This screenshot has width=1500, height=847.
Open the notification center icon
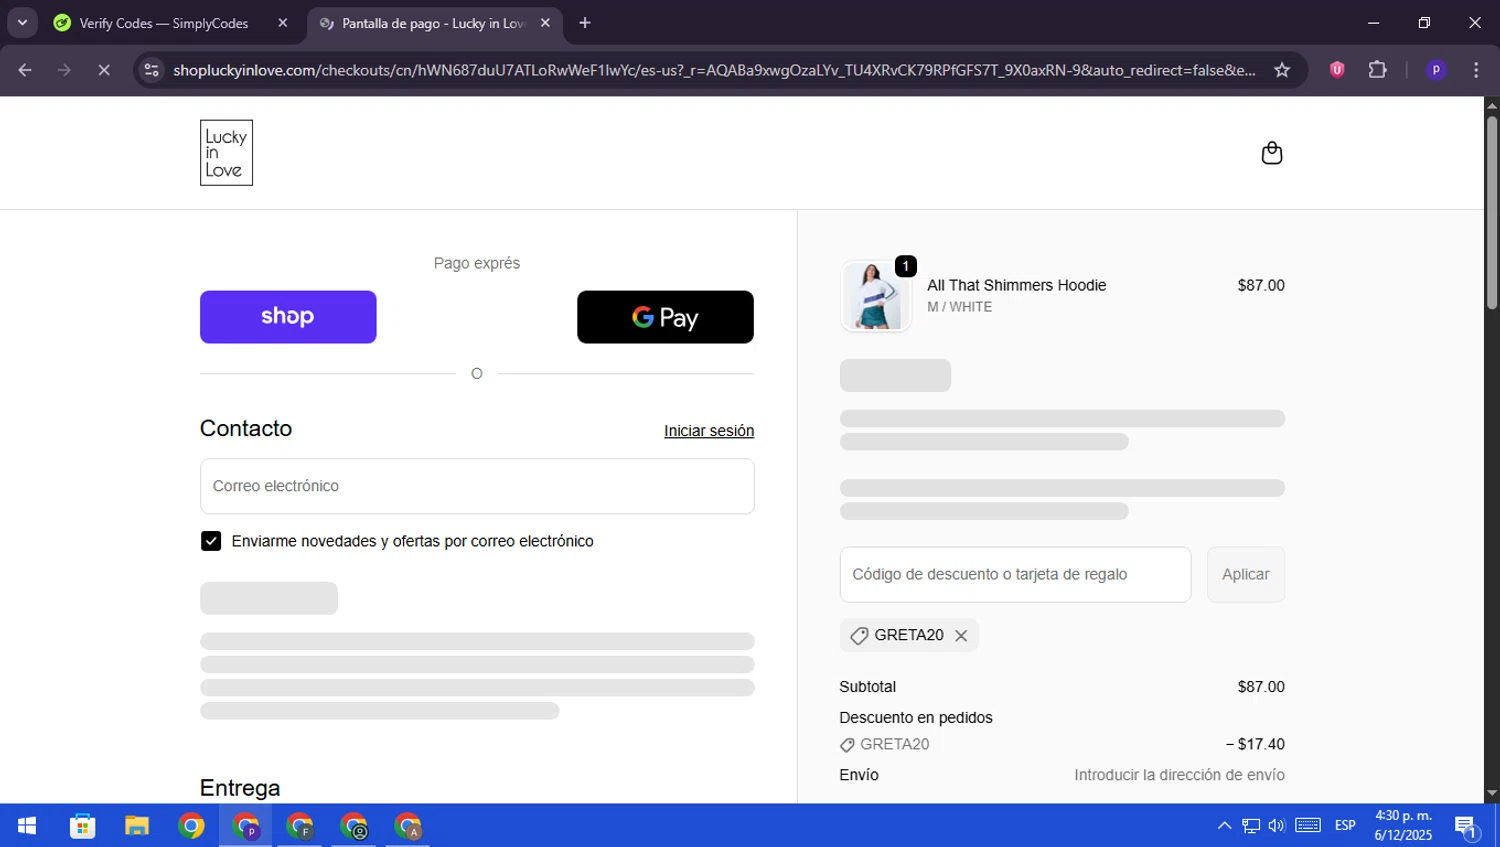(1467, 827)
